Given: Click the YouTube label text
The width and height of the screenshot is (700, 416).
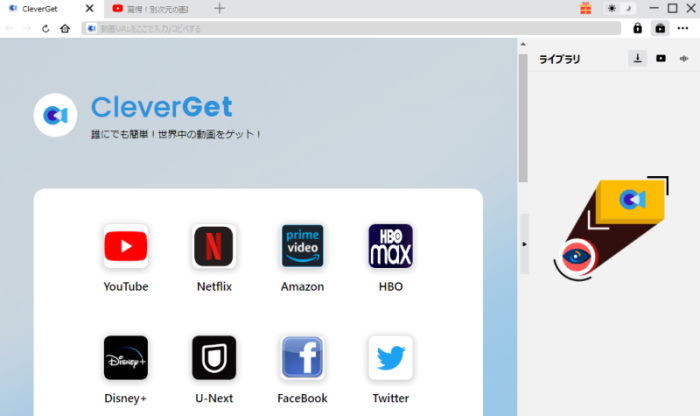Looking at the screenshot, I should 126,287.
